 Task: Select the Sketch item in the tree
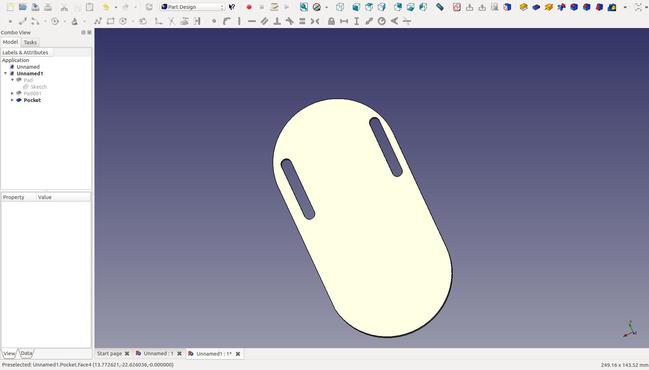point(38,87)
